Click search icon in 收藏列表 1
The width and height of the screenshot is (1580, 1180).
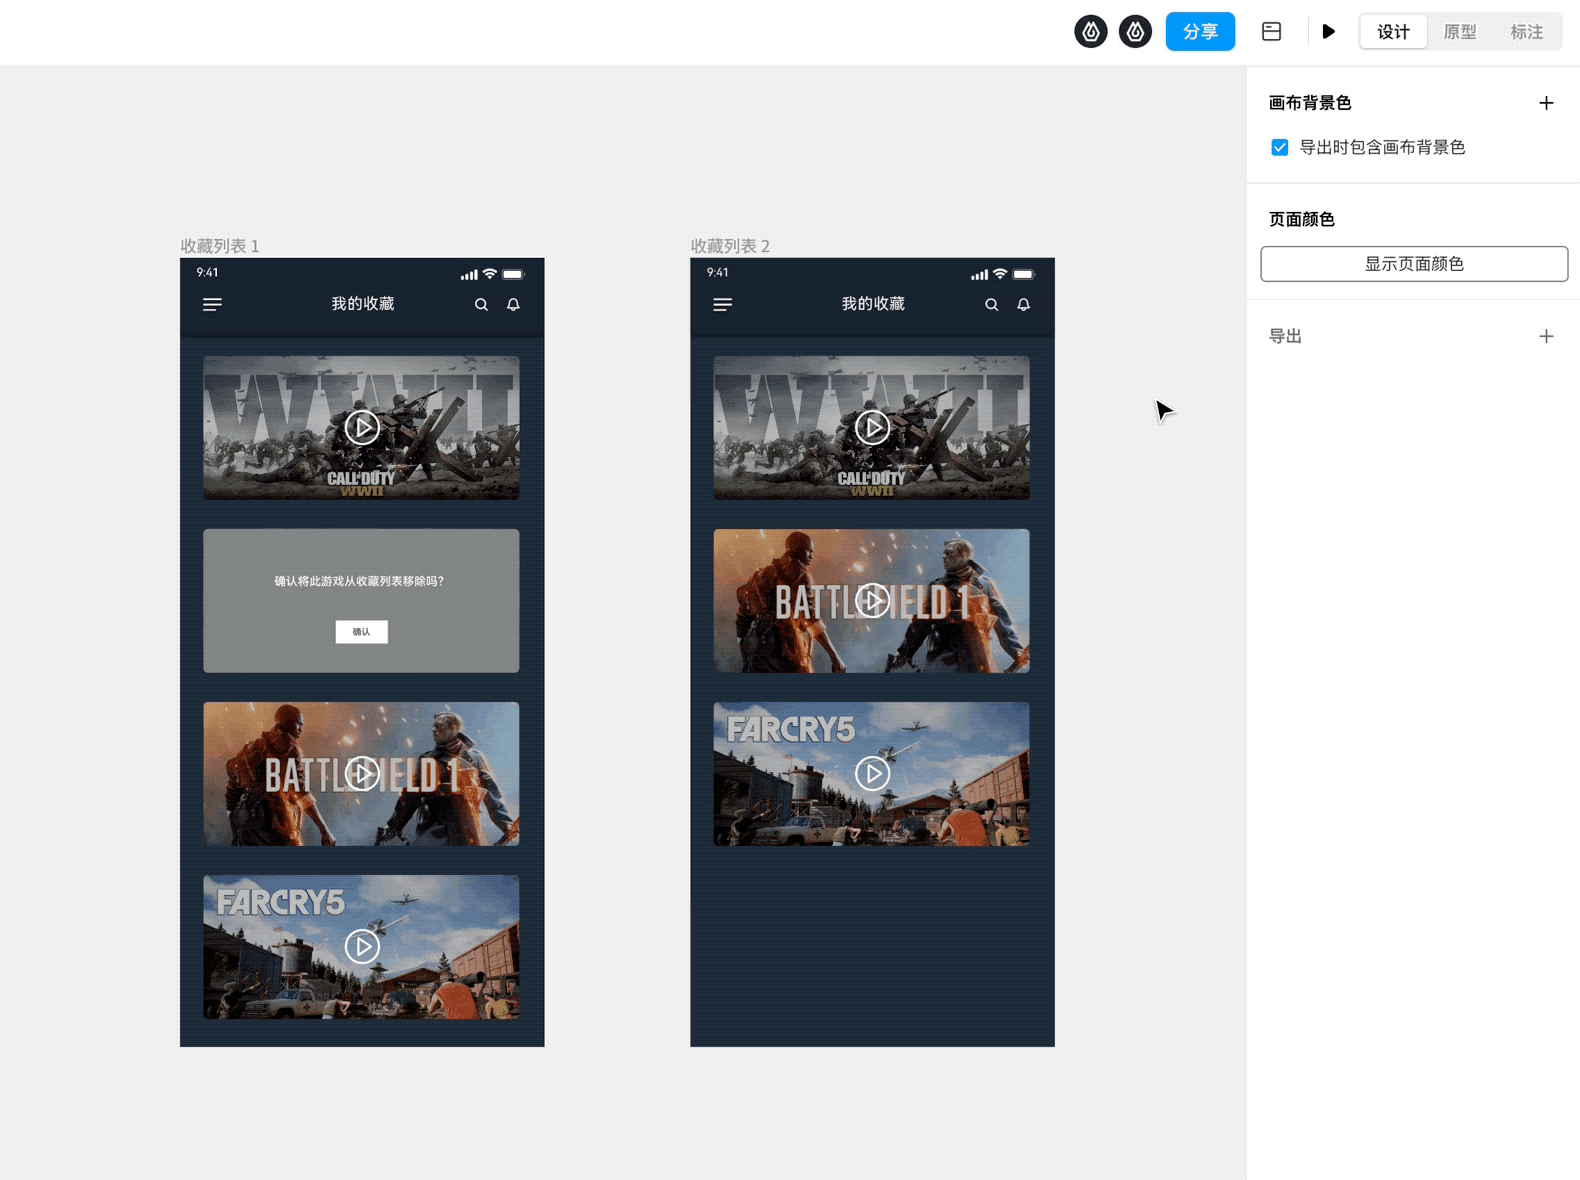point(481,304)
